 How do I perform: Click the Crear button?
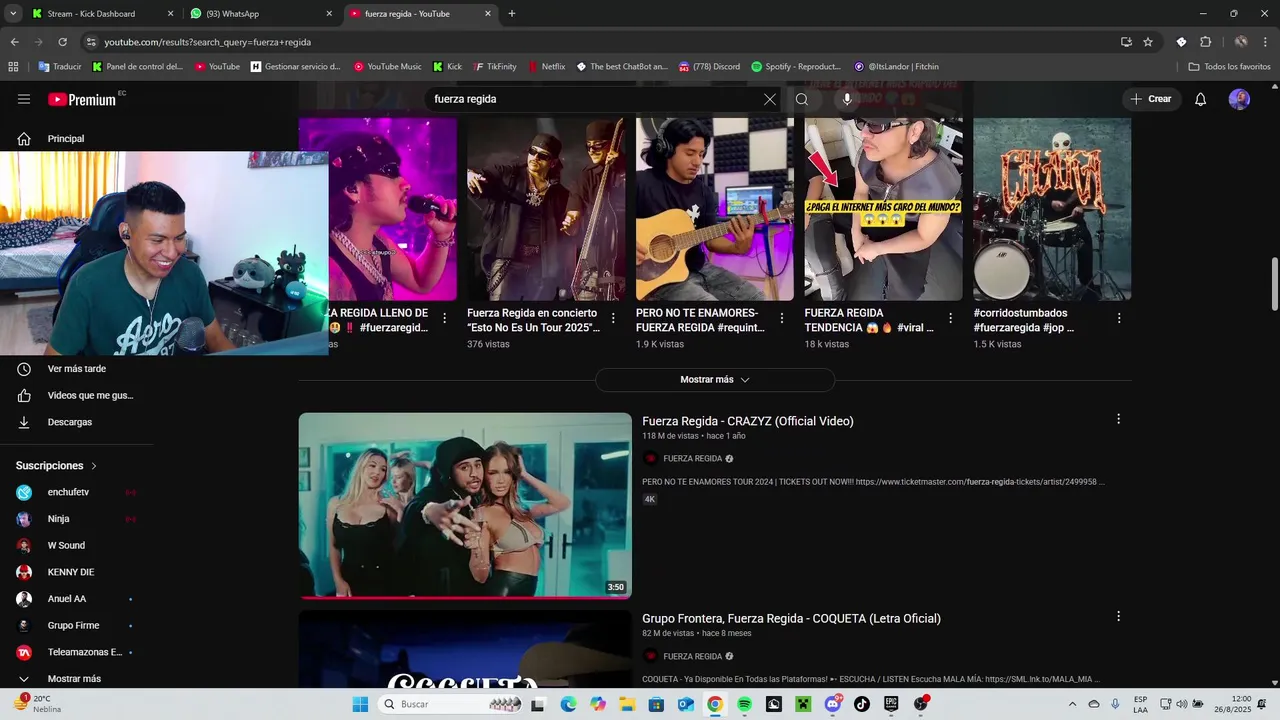click(x=1151, y=99)
